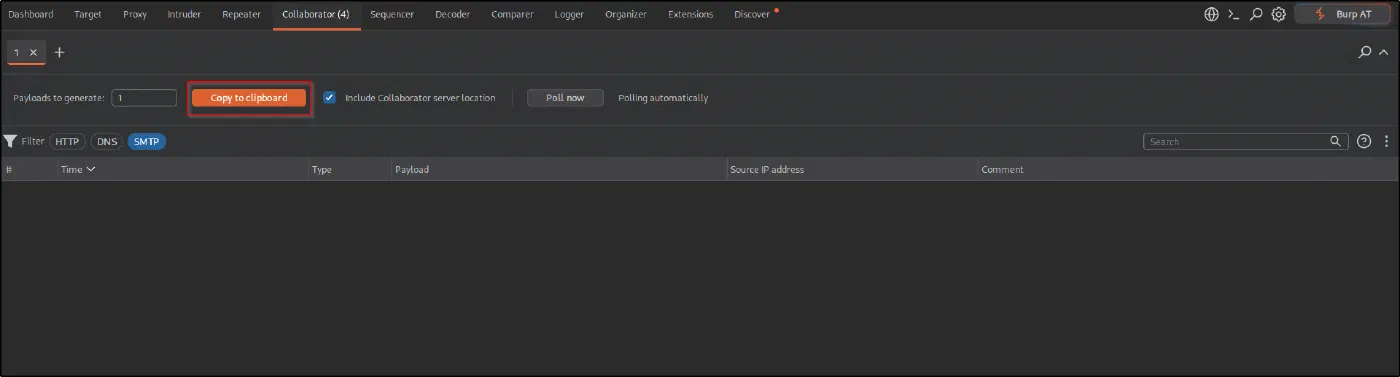Image resolution: width=1400 pixels, height=377 pixels.
Task: Sort by the Time column header
Action: 183,169
